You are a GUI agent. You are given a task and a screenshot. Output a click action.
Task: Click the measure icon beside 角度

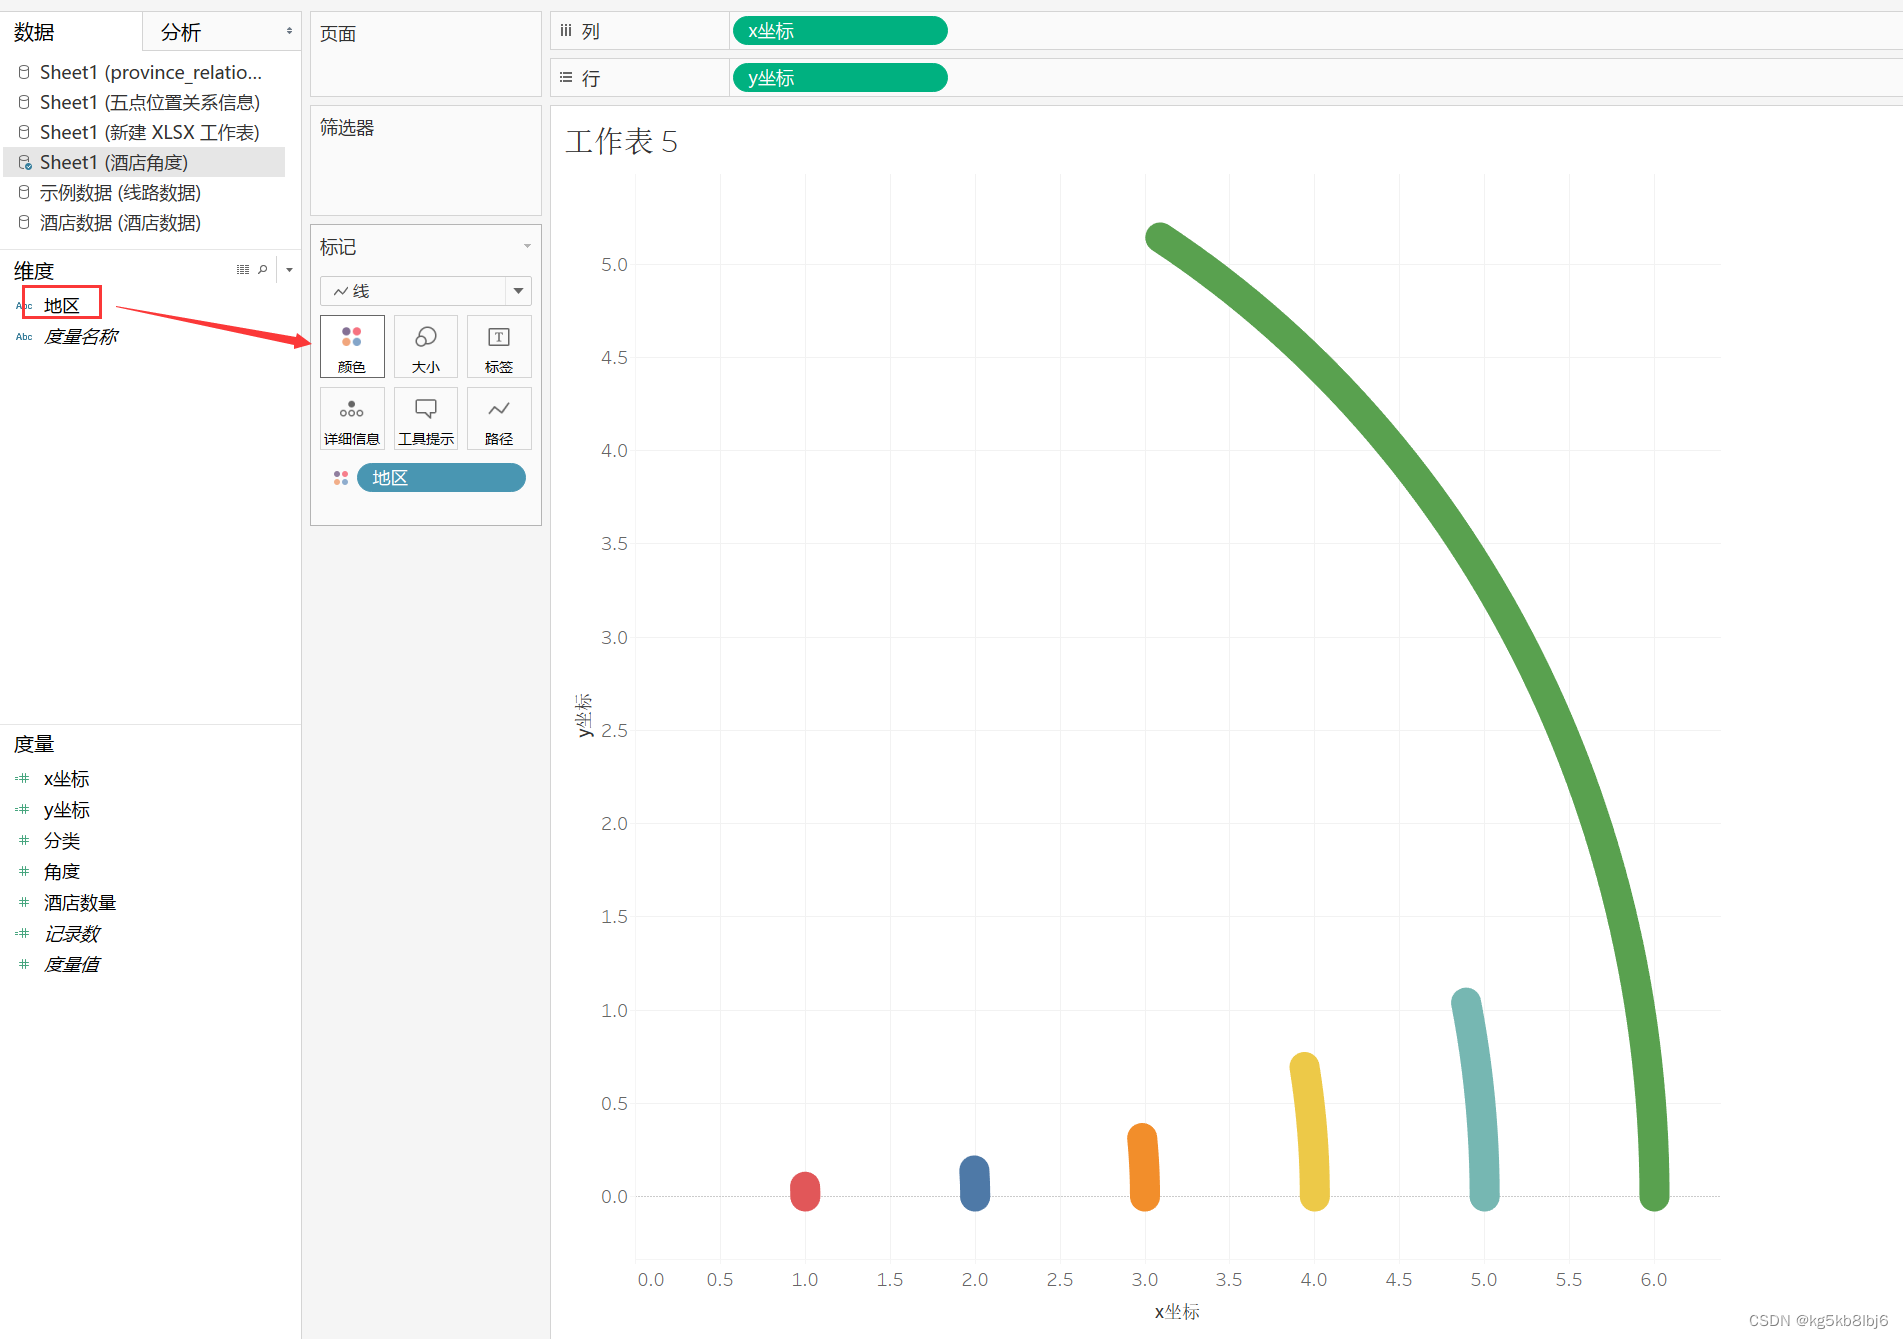point(24,871)
